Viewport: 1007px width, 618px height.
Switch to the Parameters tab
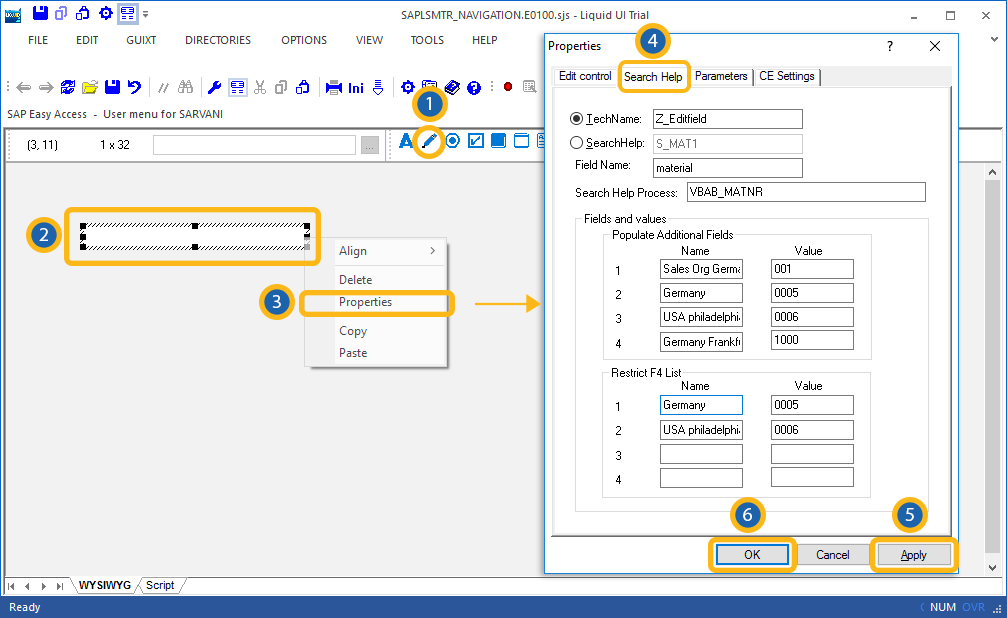pyautogui.click(x=721, y=76)
